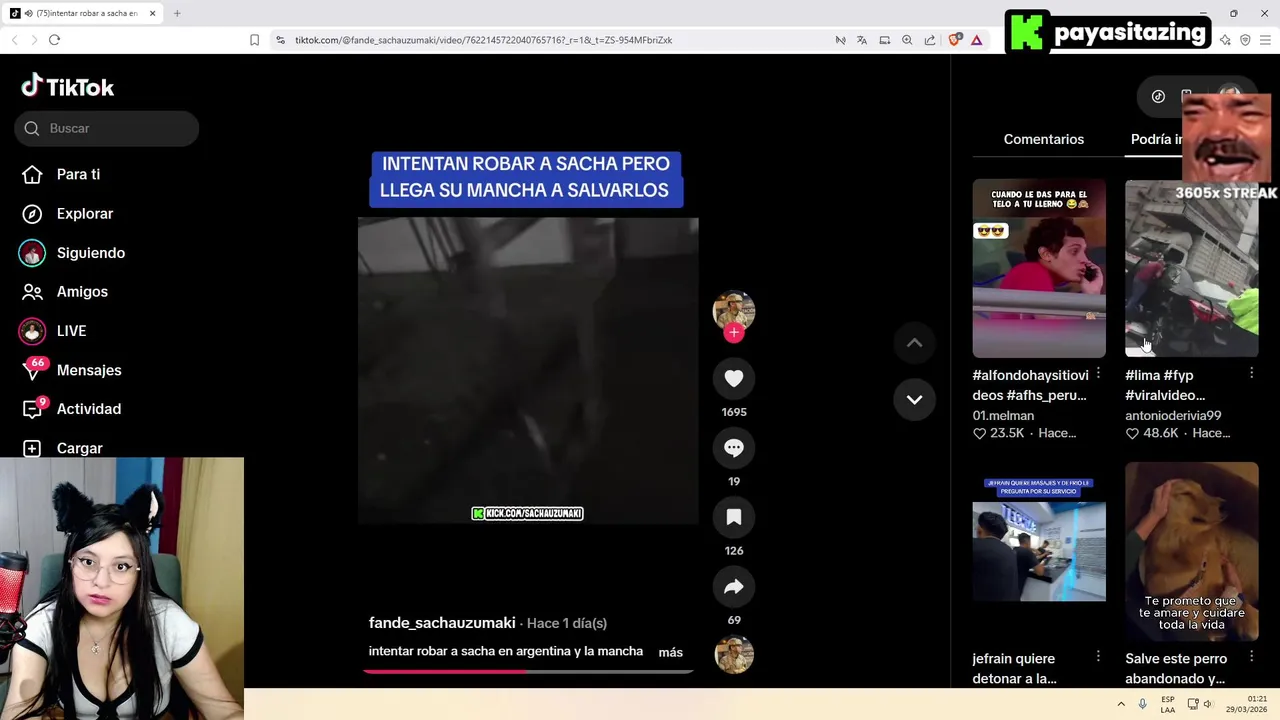Image resolution: width=1280 pixels, height=720 pixels.
Task: Open a new browser tab
Action: click(177, 13)
